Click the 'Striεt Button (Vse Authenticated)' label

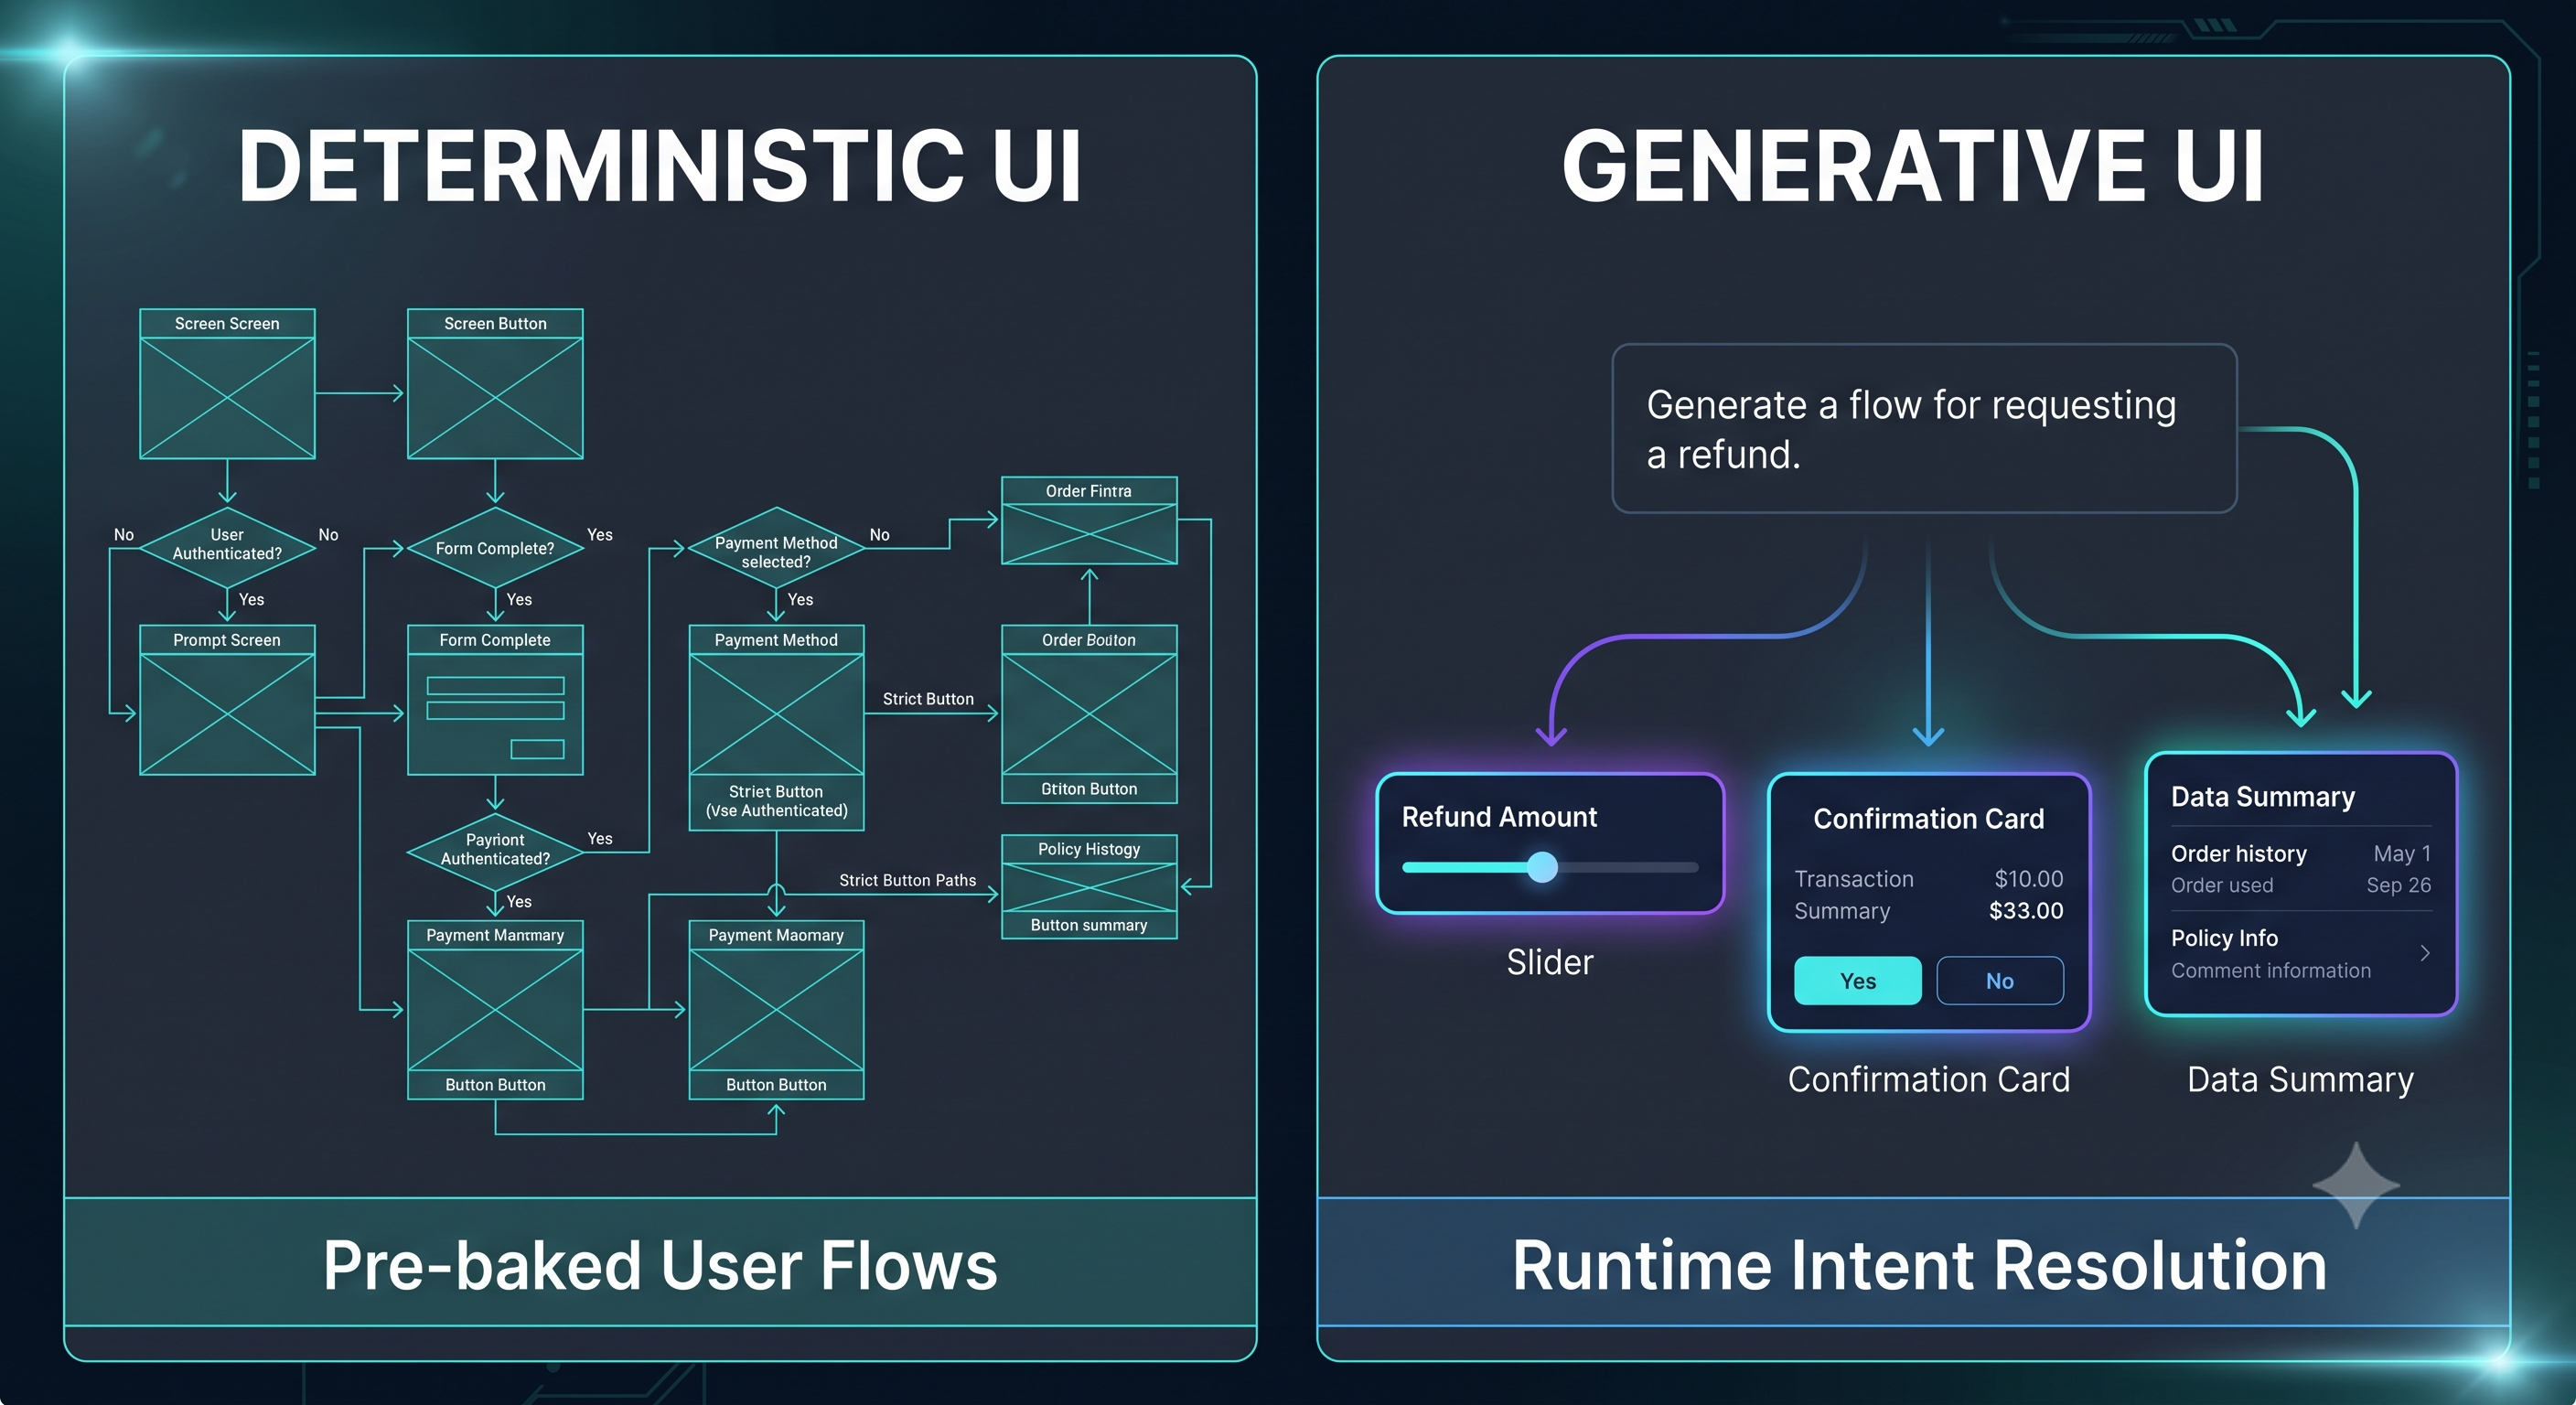pyautogui.click(x=776, y=801)
